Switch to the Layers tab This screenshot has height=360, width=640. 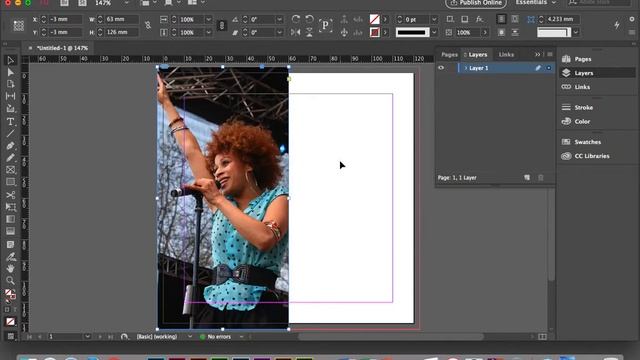pyautogui.click(x=477, y=55)
